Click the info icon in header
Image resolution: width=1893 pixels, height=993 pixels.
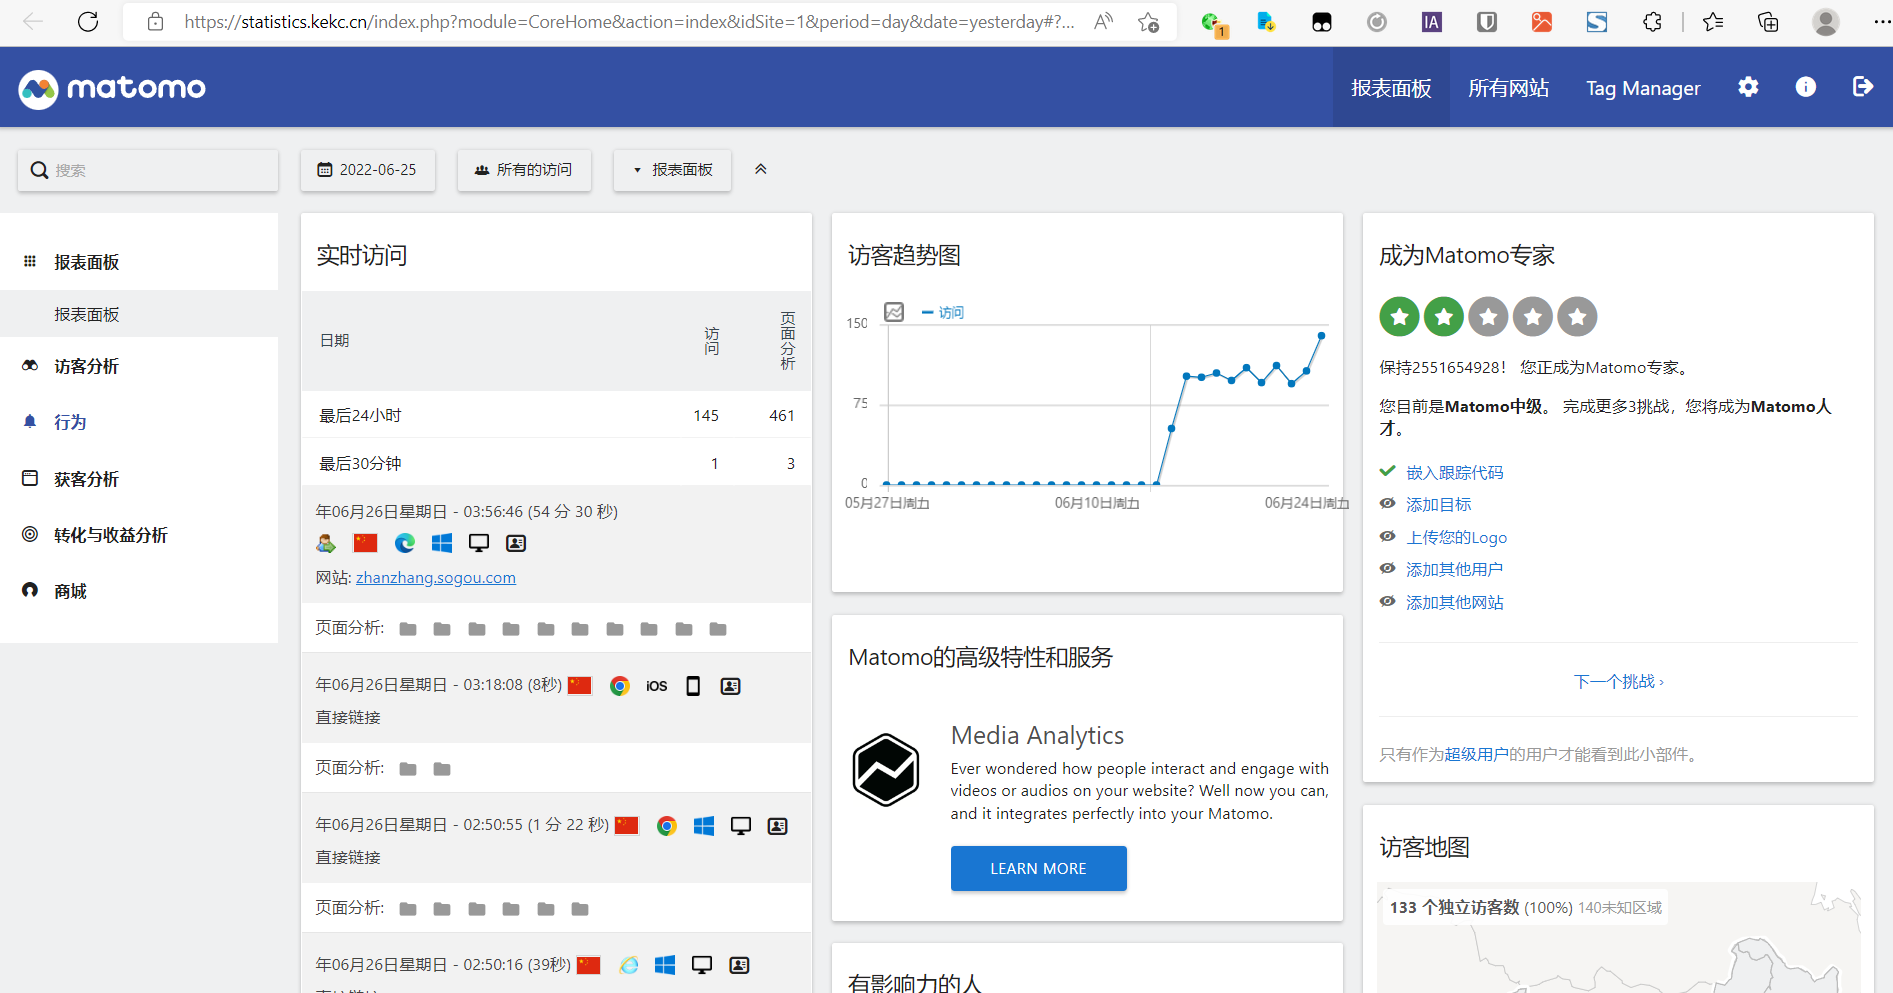point(1805,87)
